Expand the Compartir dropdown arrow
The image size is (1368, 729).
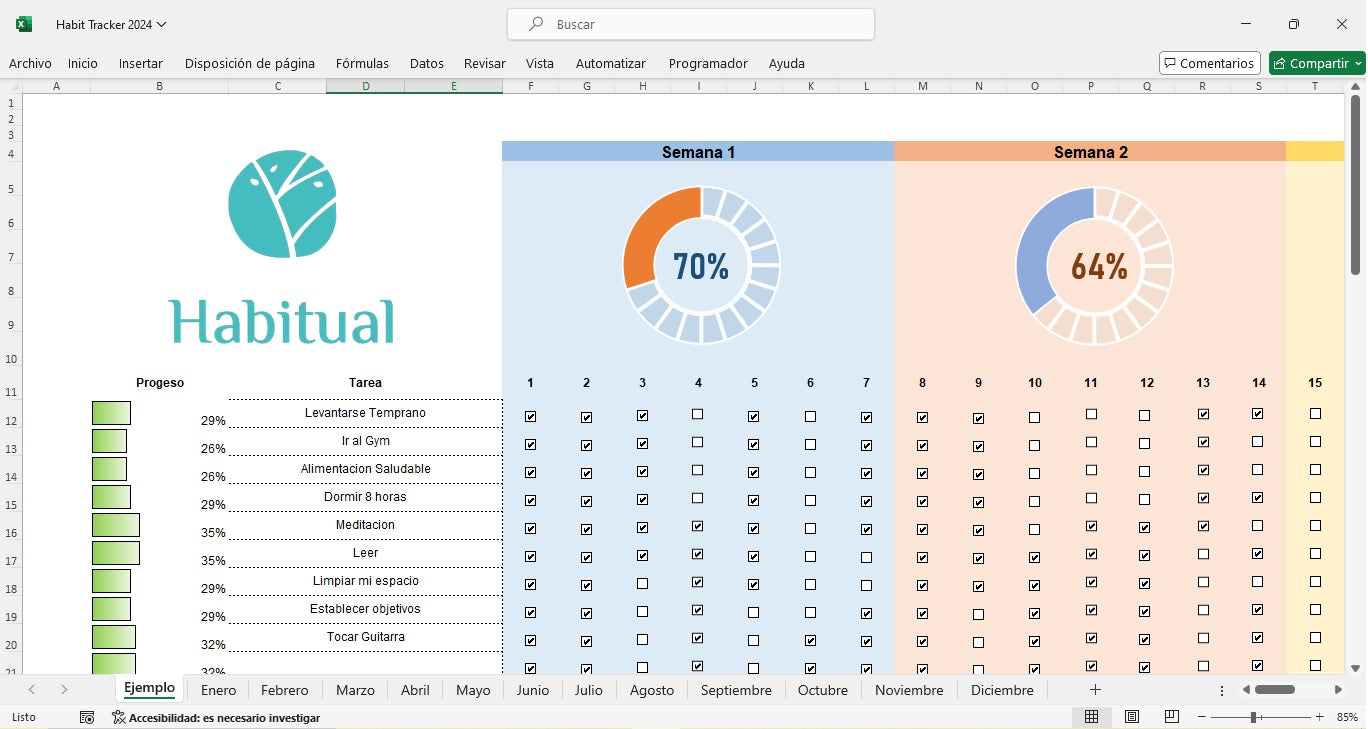1358,63
